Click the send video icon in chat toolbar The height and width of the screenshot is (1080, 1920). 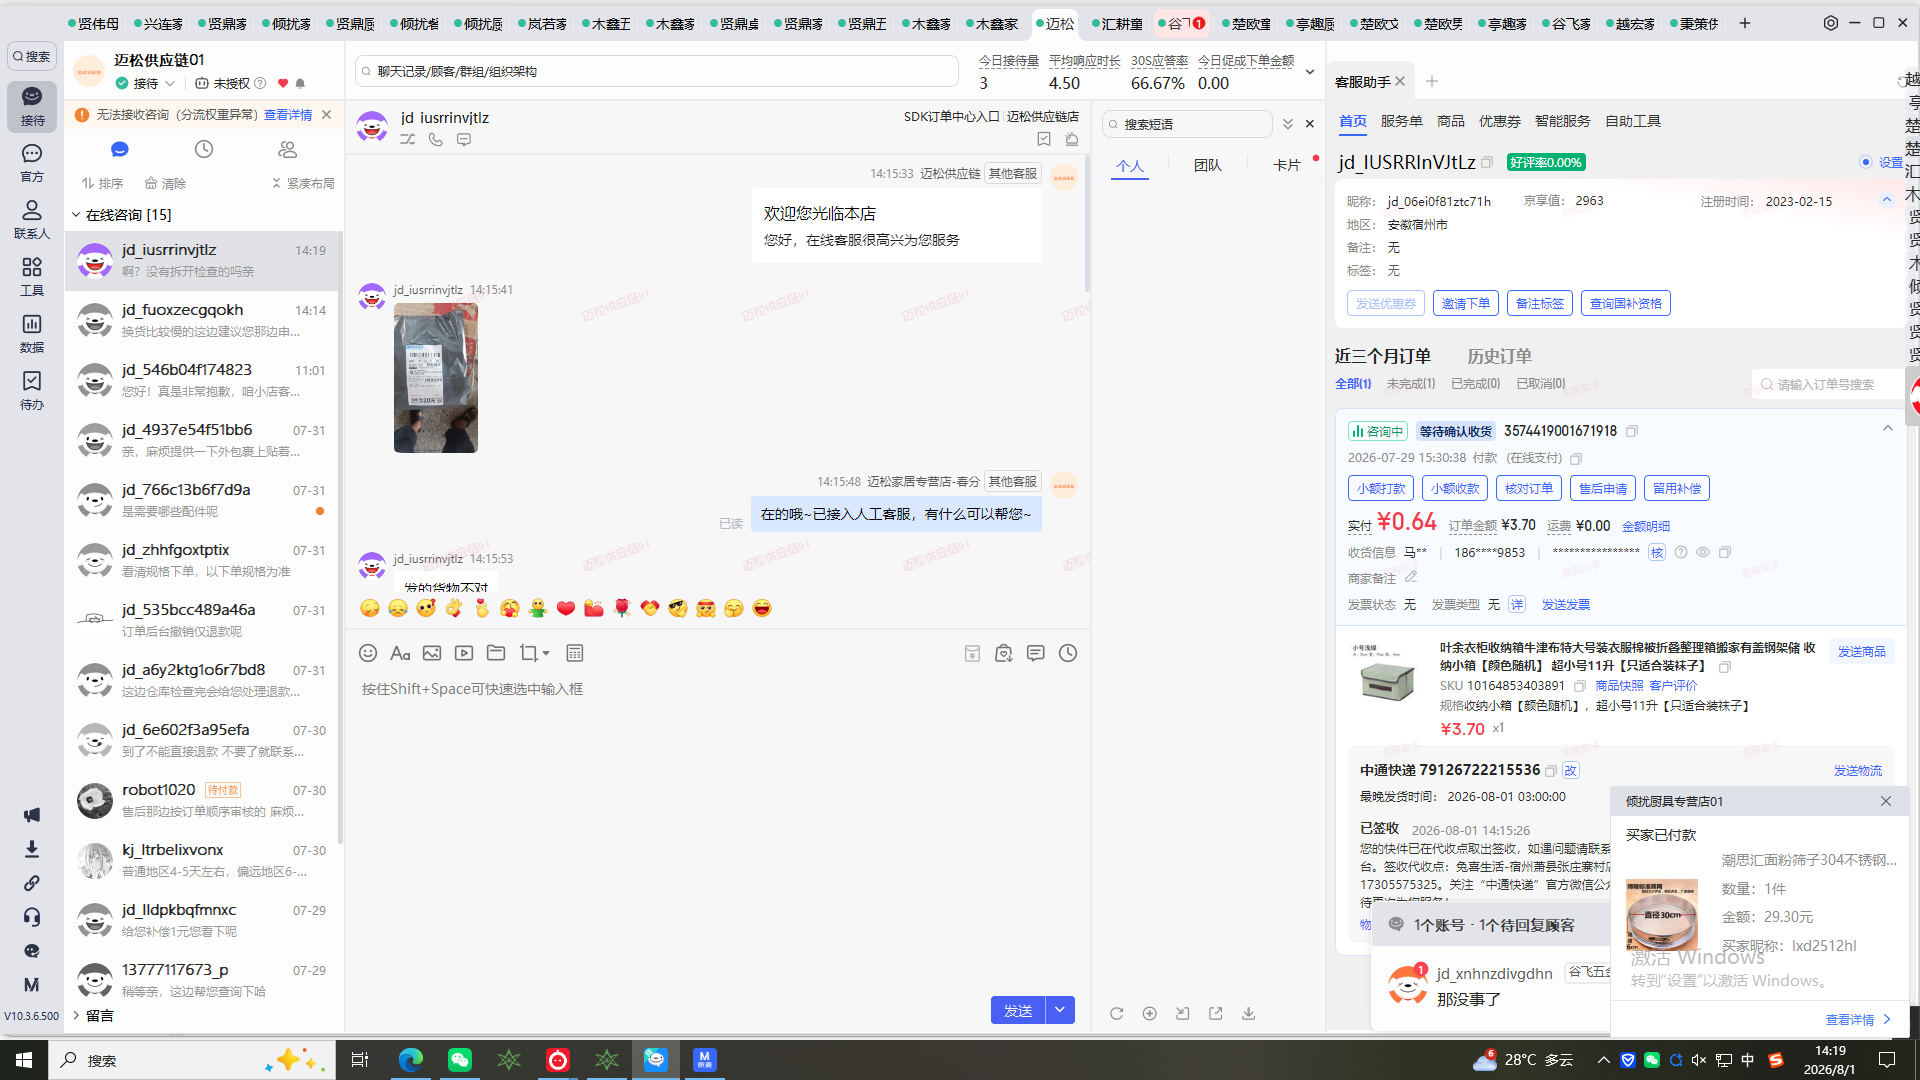(464, 653)
